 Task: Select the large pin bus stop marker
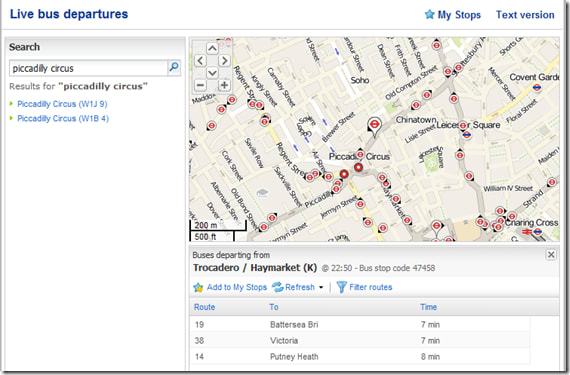(374, 125)
